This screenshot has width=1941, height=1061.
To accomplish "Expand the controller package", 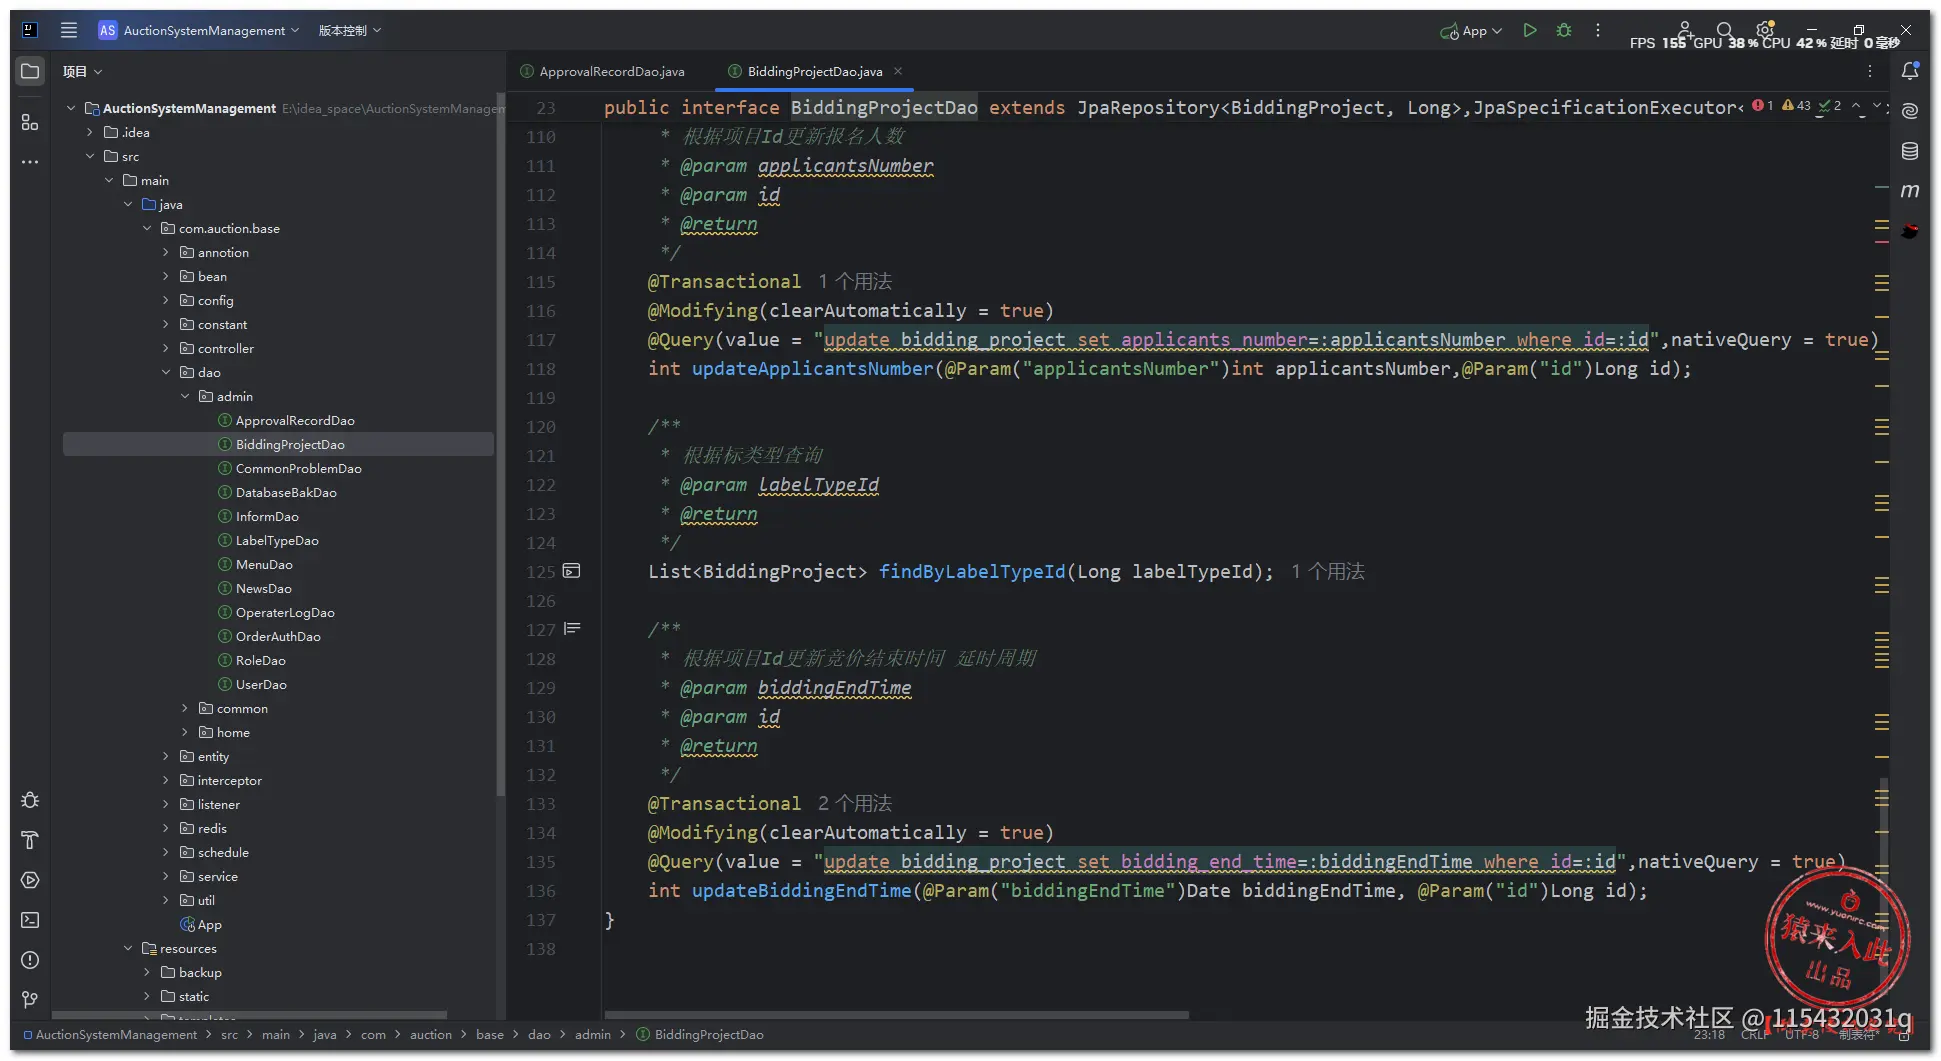I will click(x=166, y=348).
